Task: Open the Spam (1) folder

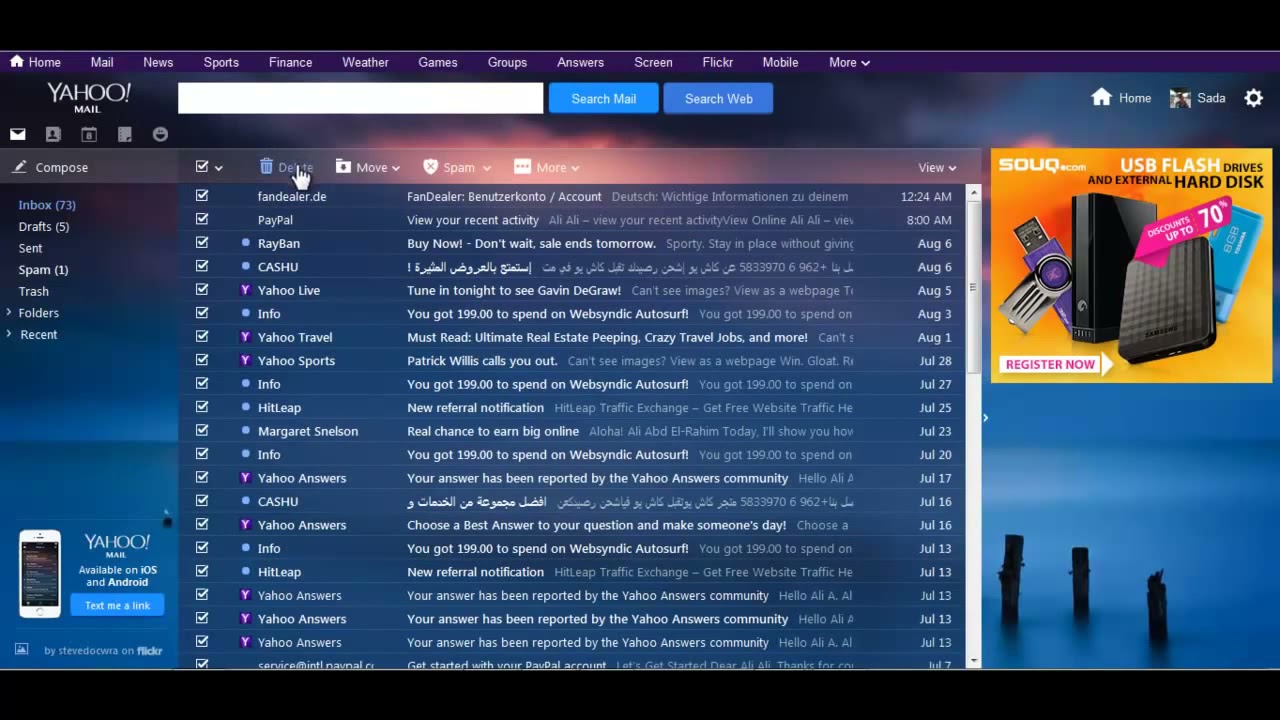Action: tap(43, 270)
